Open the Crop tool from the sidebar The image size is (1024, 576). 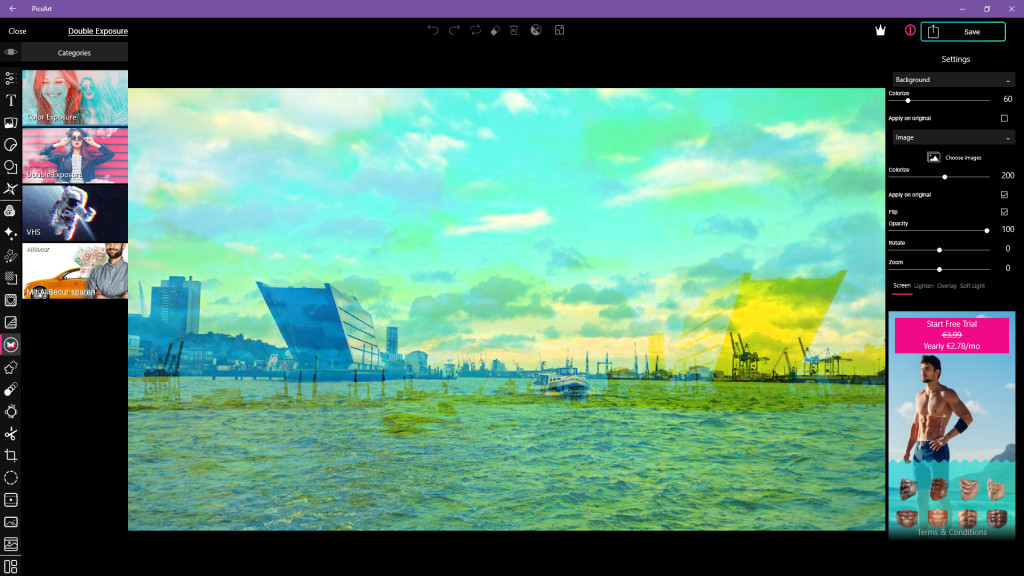click(10, 455)
